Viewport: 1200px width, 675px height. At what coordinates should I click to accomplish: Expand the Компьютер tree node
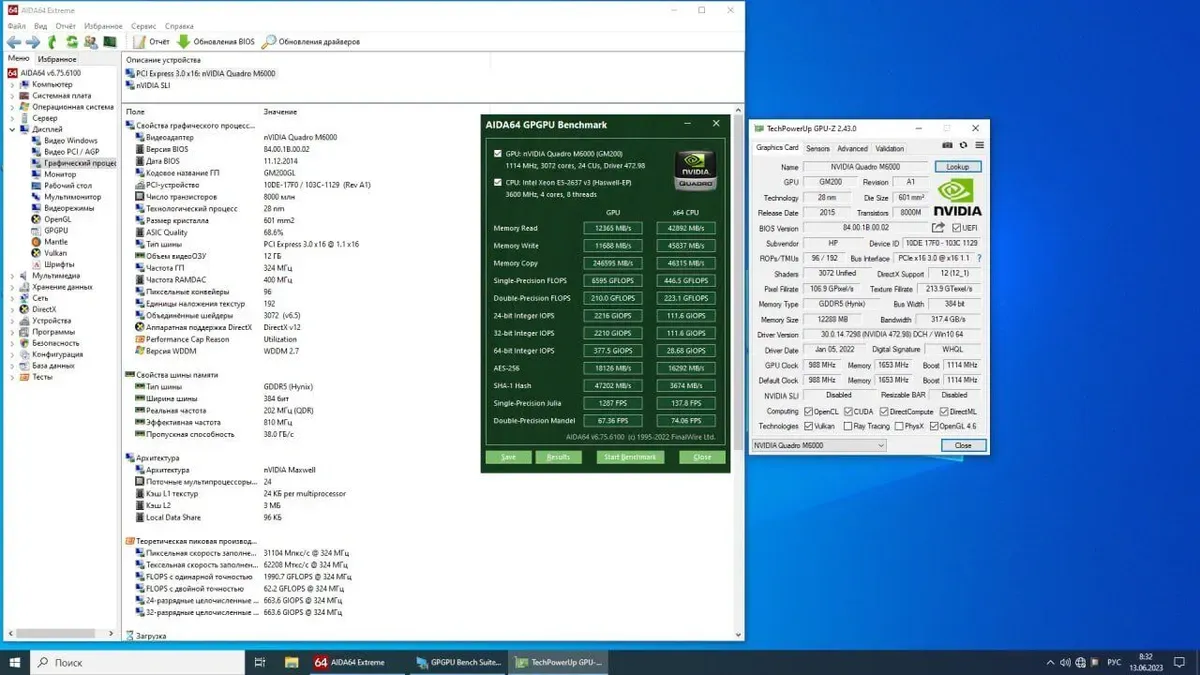click(x=12, y=85)
